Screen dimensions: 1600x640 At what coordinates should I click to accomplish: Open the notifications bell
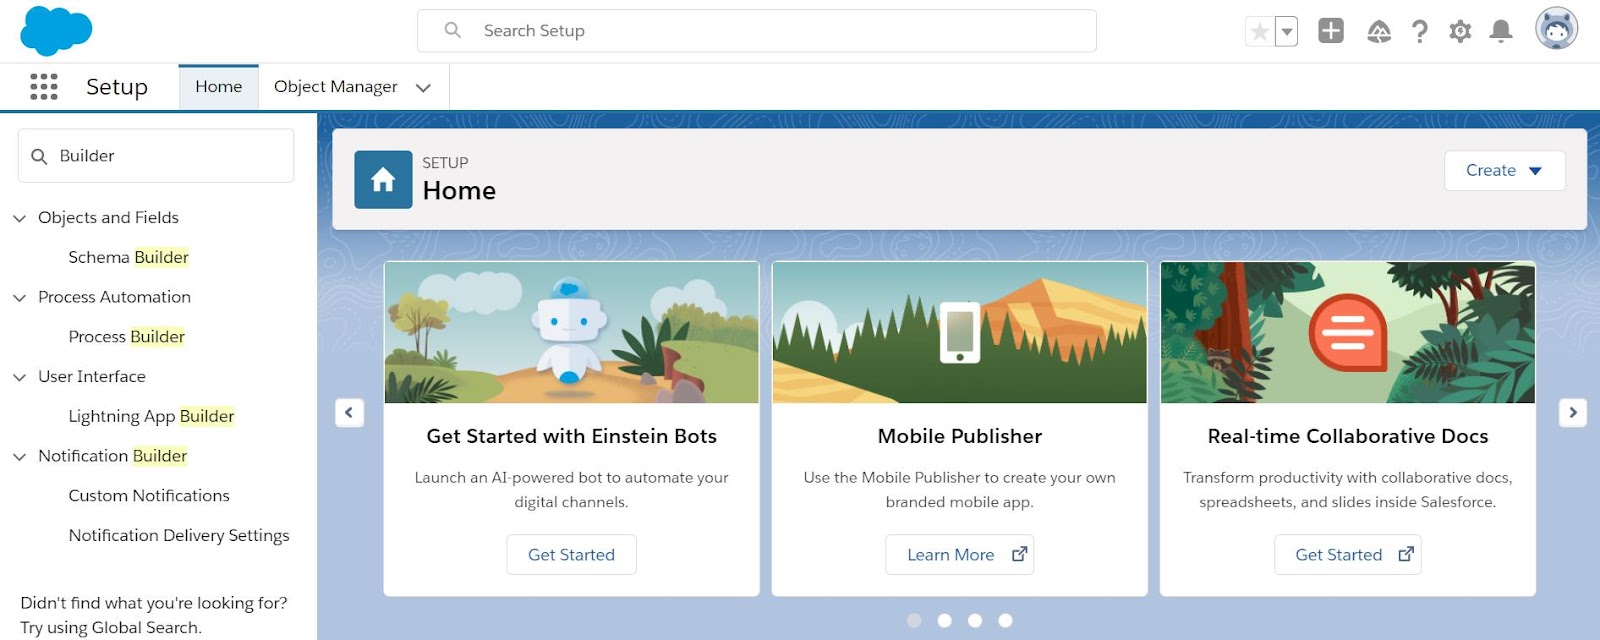tap(1501, 32)
